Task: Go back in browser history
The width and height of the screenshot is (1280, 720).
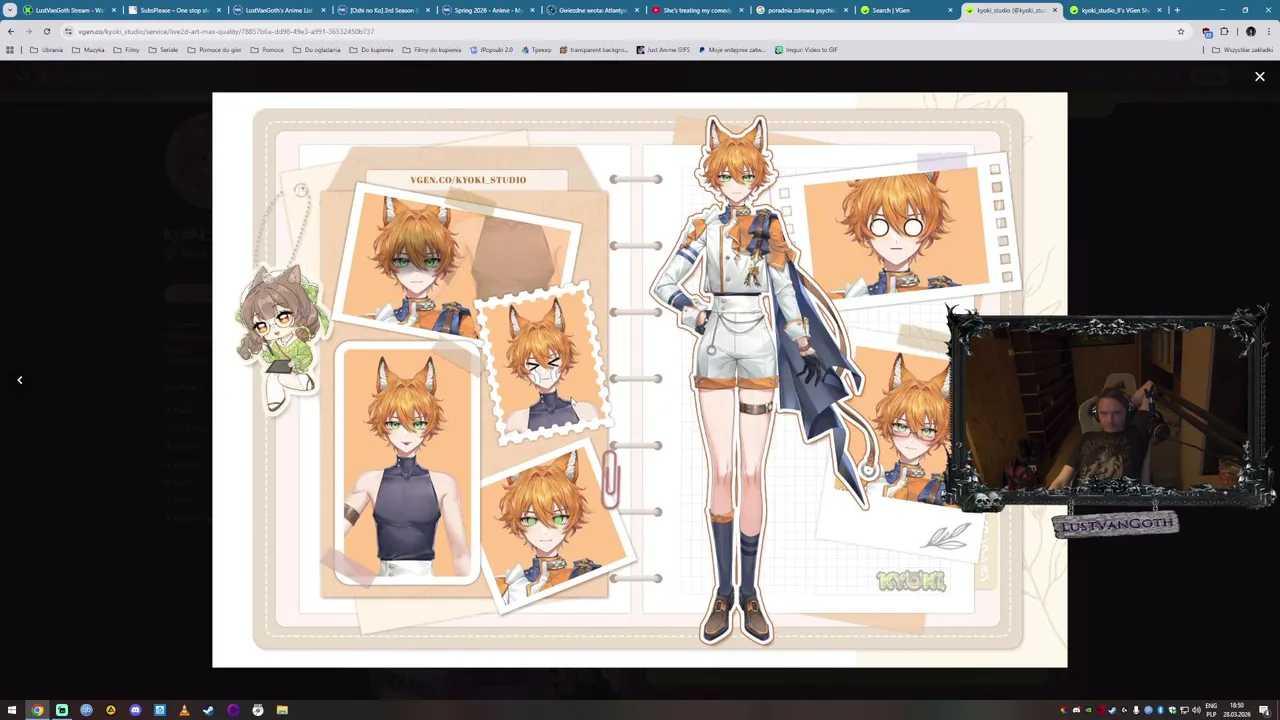Action: (11, 31)
